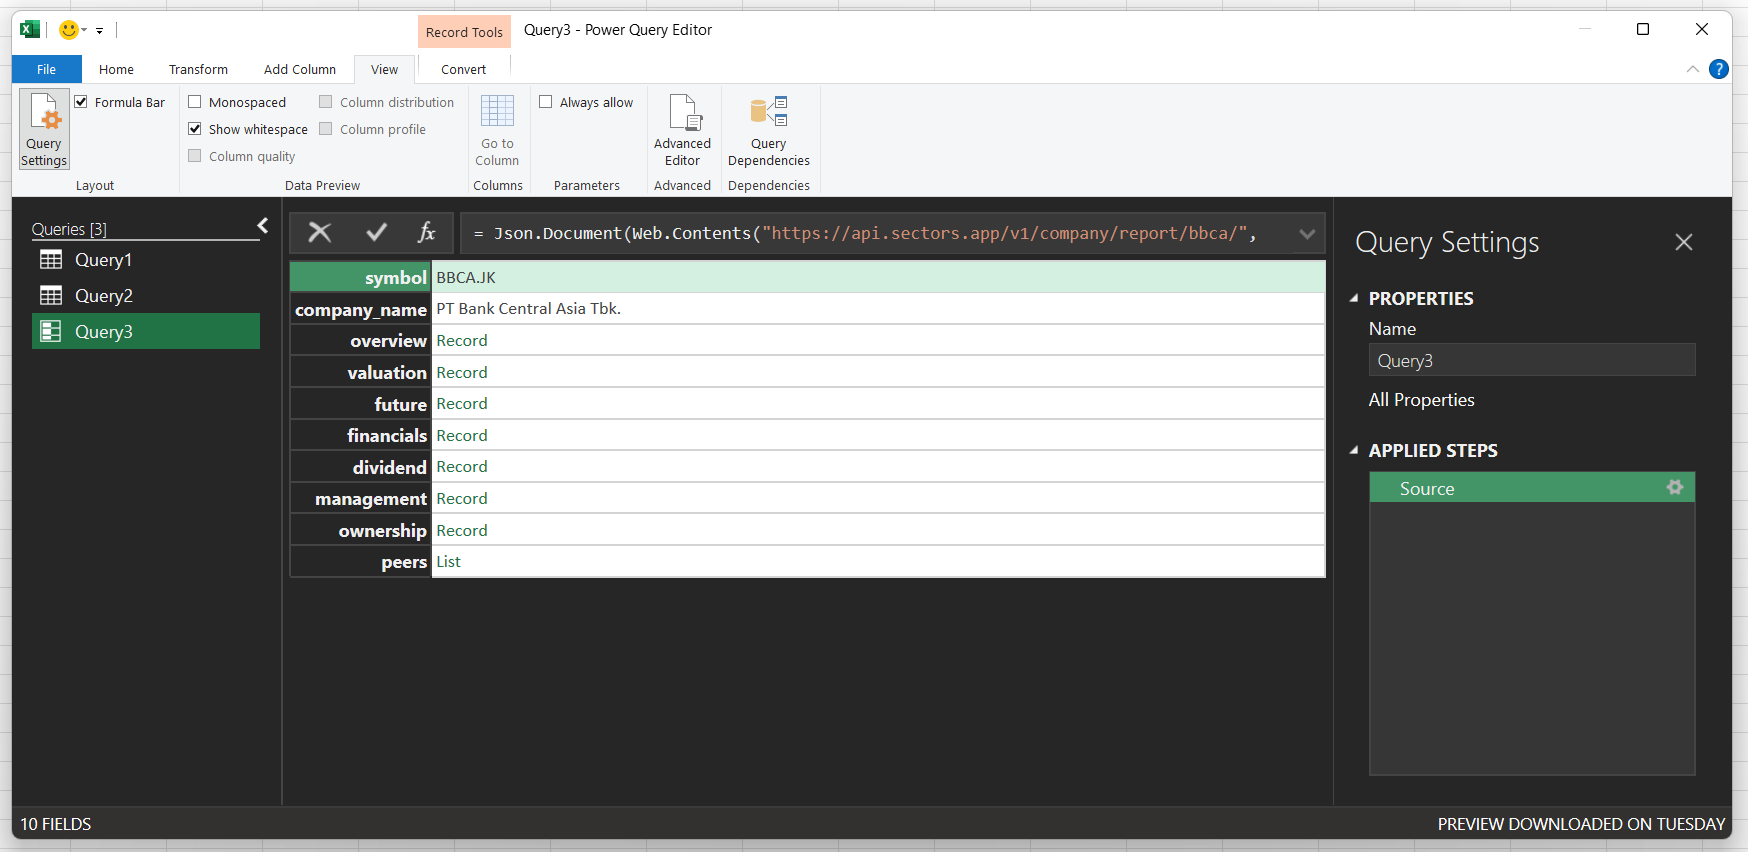Select the Source applied step

pos(1532,488)
